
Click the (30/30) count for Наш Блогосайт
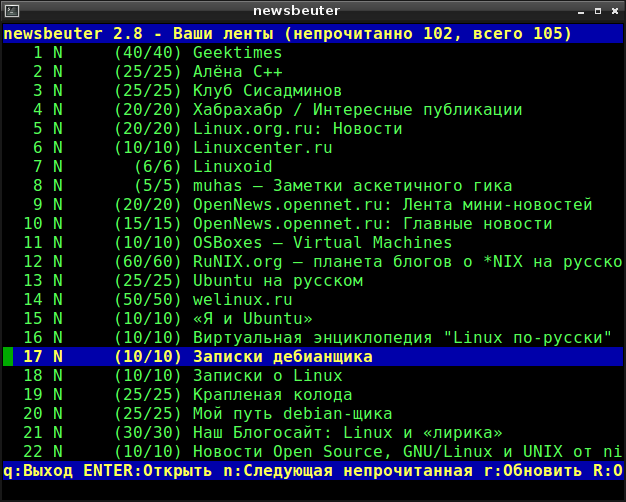(148, 433)
